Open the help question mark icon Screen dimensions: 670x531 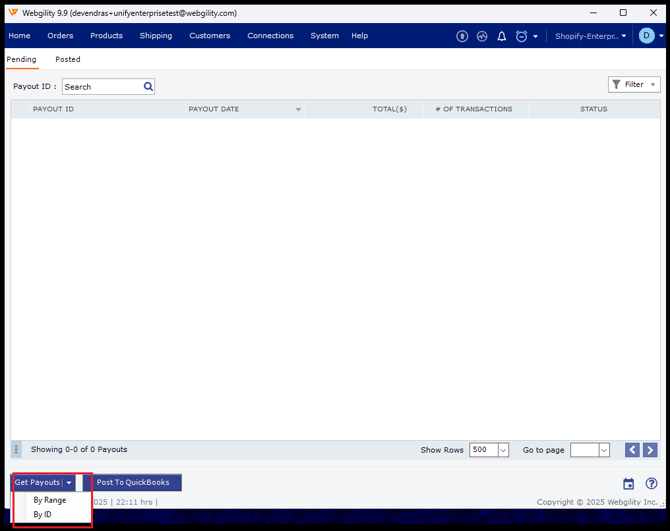coord(651,484)
